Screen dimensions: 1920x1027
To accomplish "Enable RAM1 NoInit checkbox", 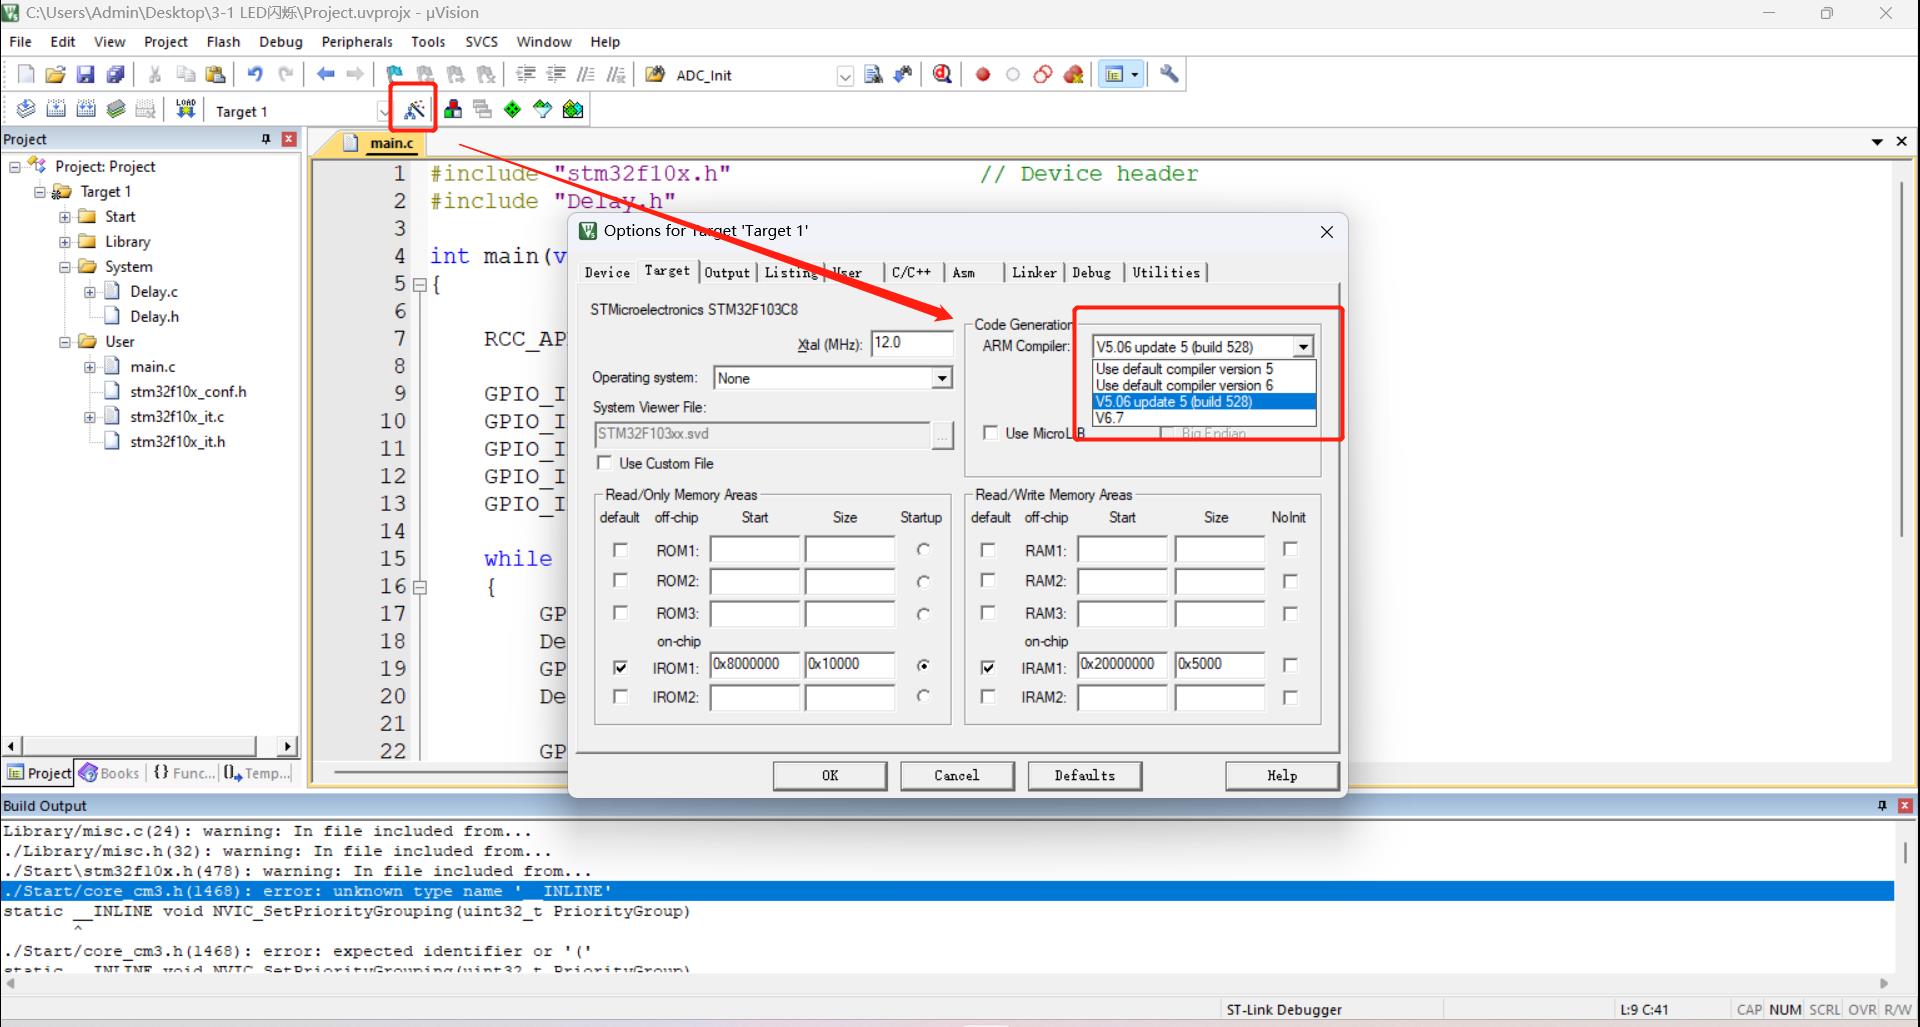I will point(1290,549).
